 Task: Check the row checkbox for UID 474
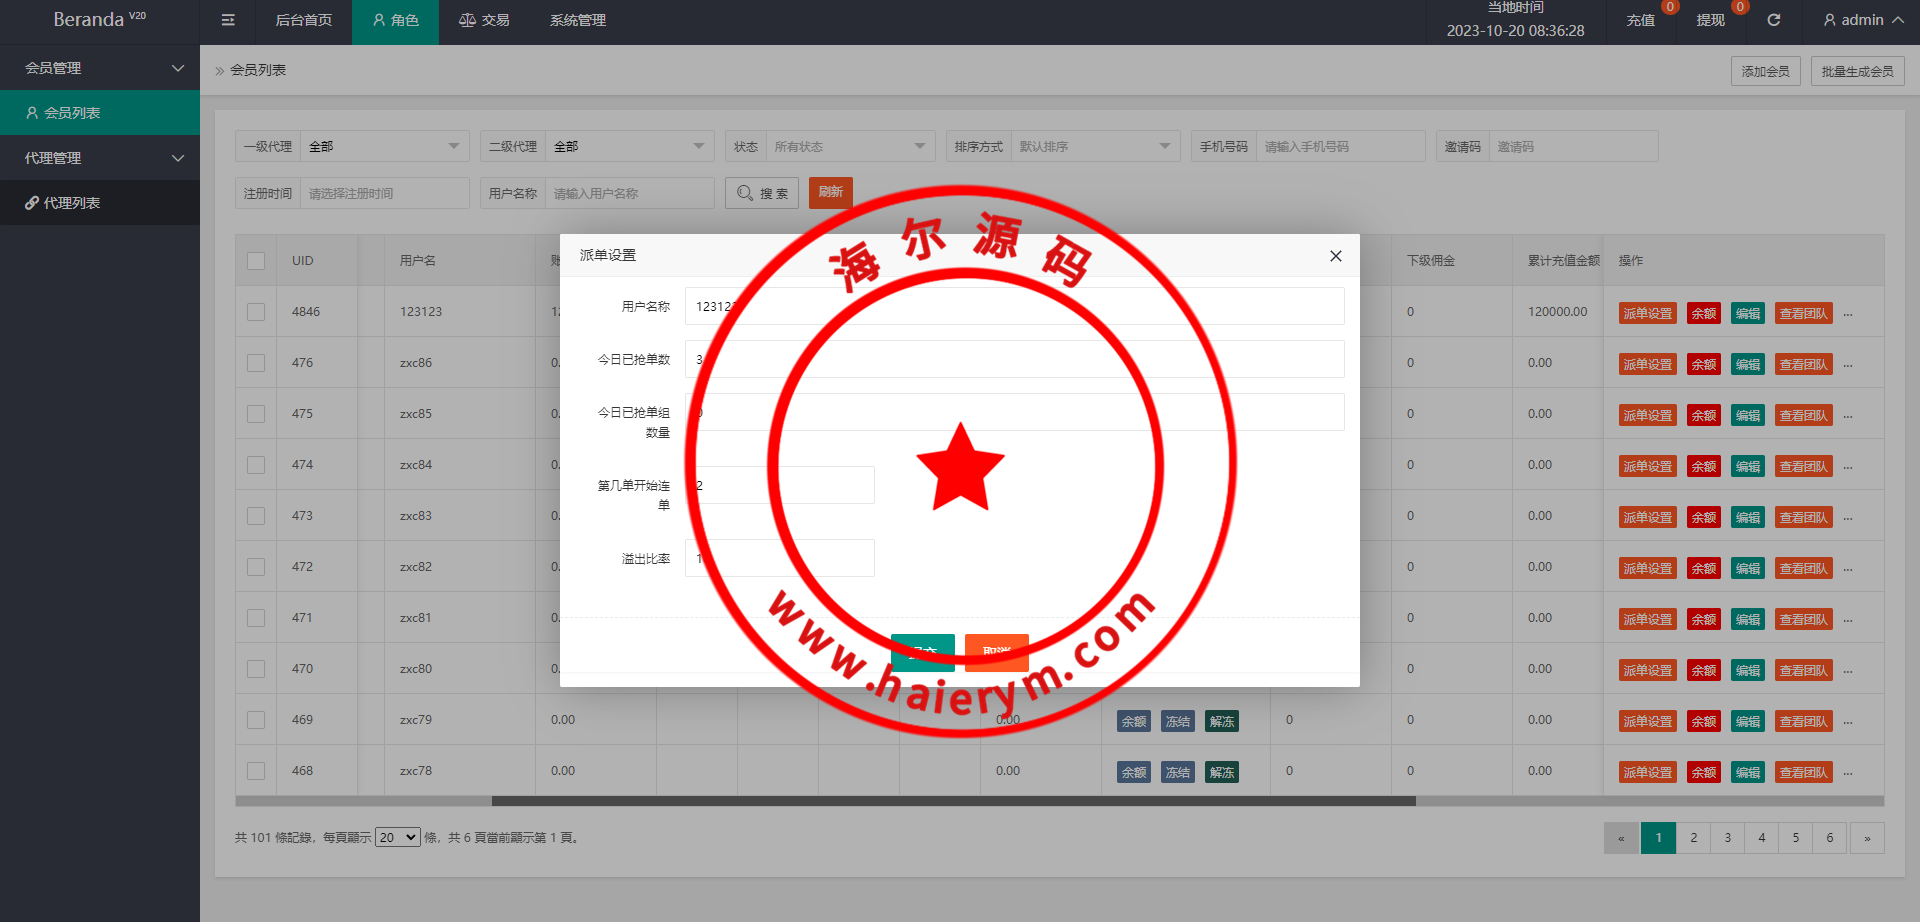point(256,465)
